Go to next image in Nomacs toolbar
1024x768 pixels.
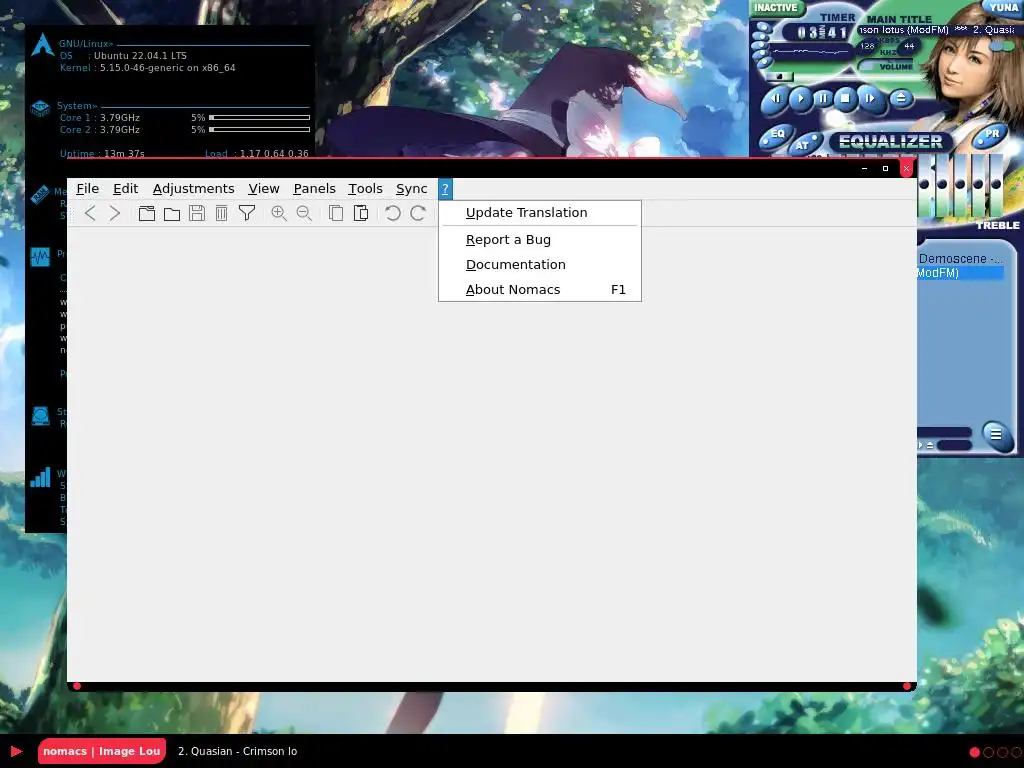pos(115,213)
